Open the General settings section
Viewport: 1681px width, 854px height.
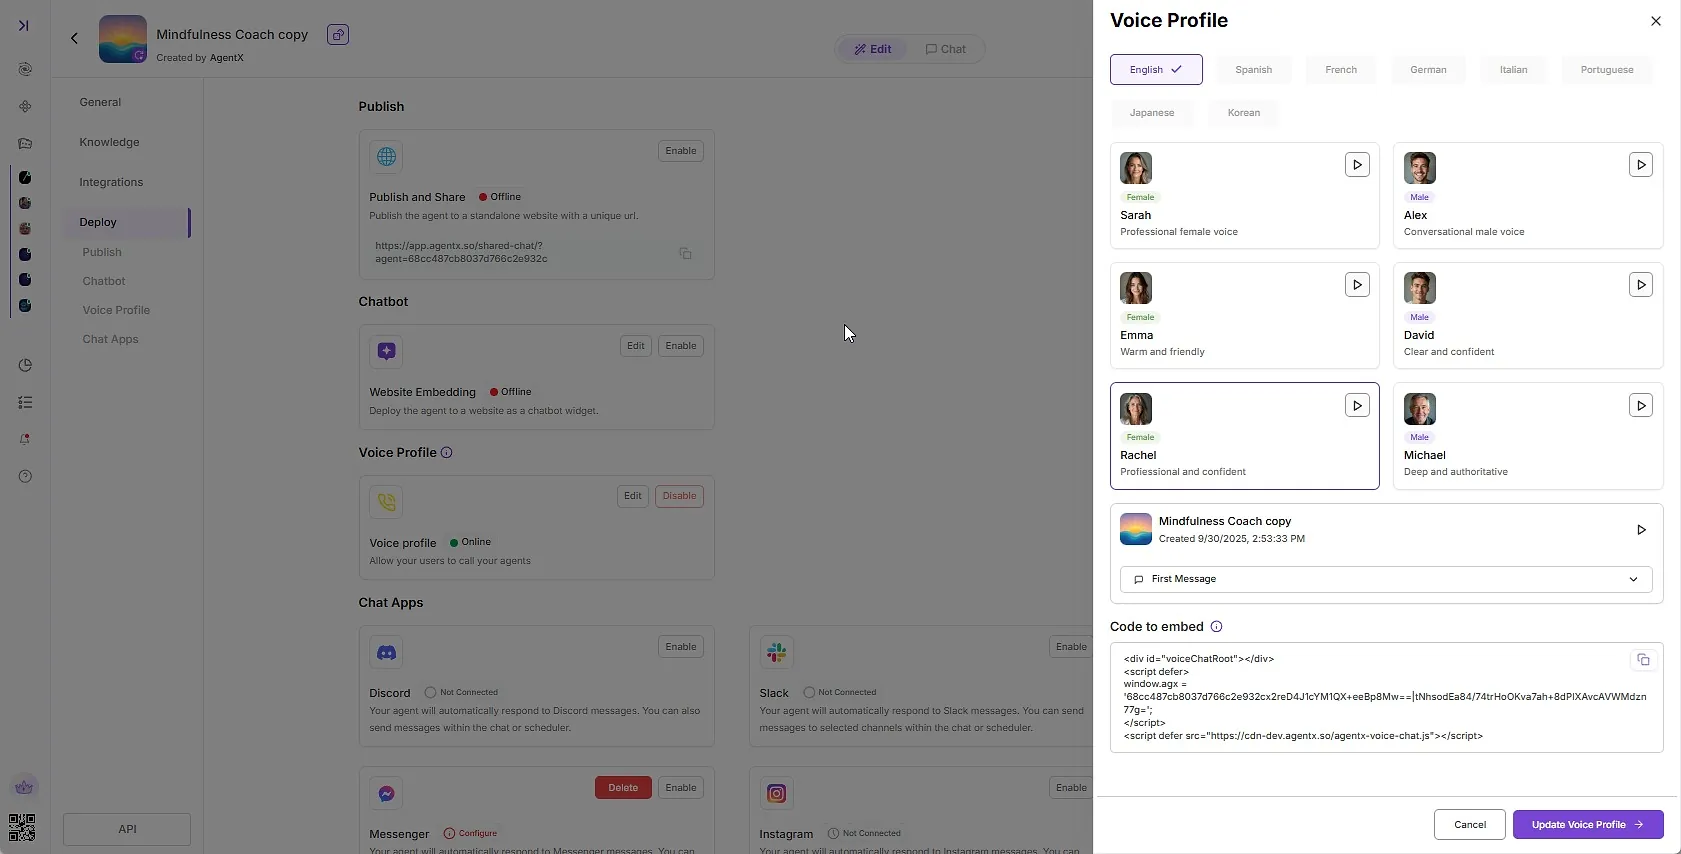100,102
